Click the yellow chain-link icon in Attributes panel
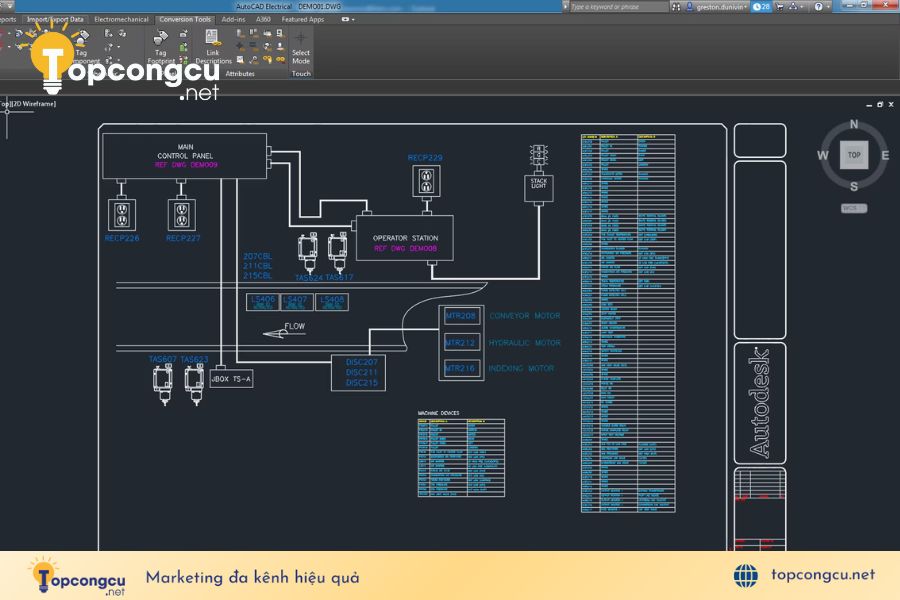Viewport: 900px width, 600px height. [280, 59]
